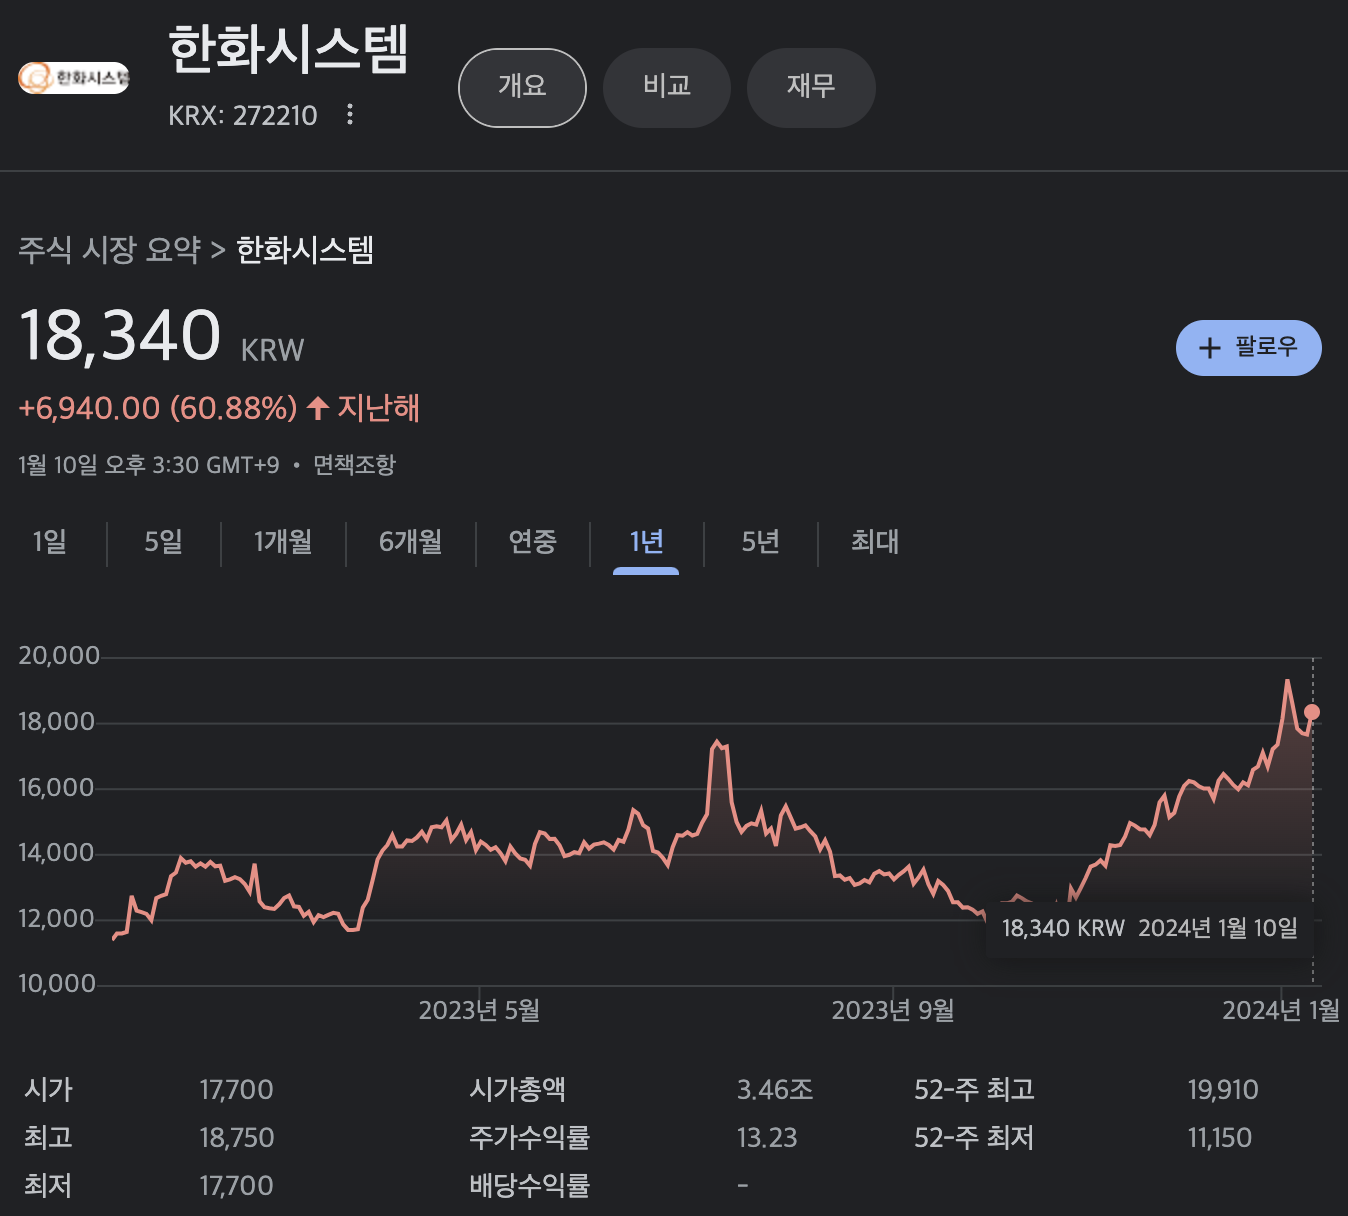1348x1216 pixels.
Task: Show the 최대 chart range
Action: point(875,542)
